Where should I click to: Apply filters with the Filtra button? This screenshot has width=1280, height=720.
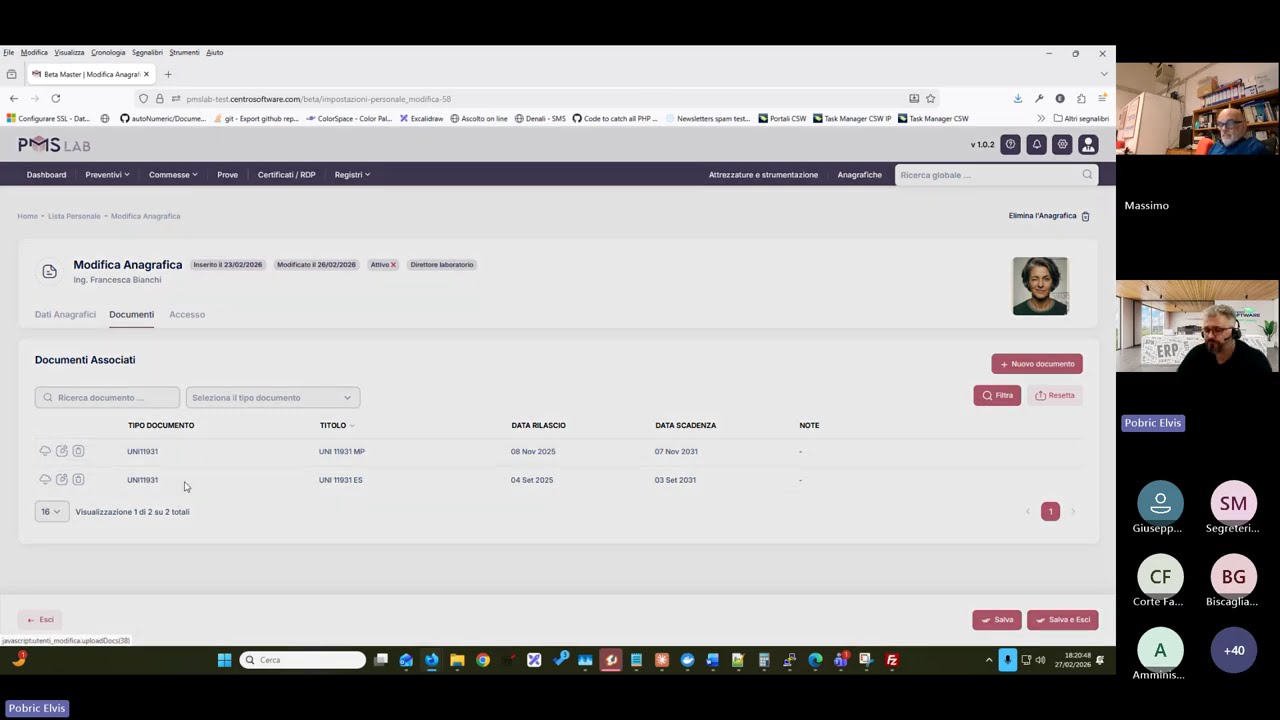click(x=997, y=395)
